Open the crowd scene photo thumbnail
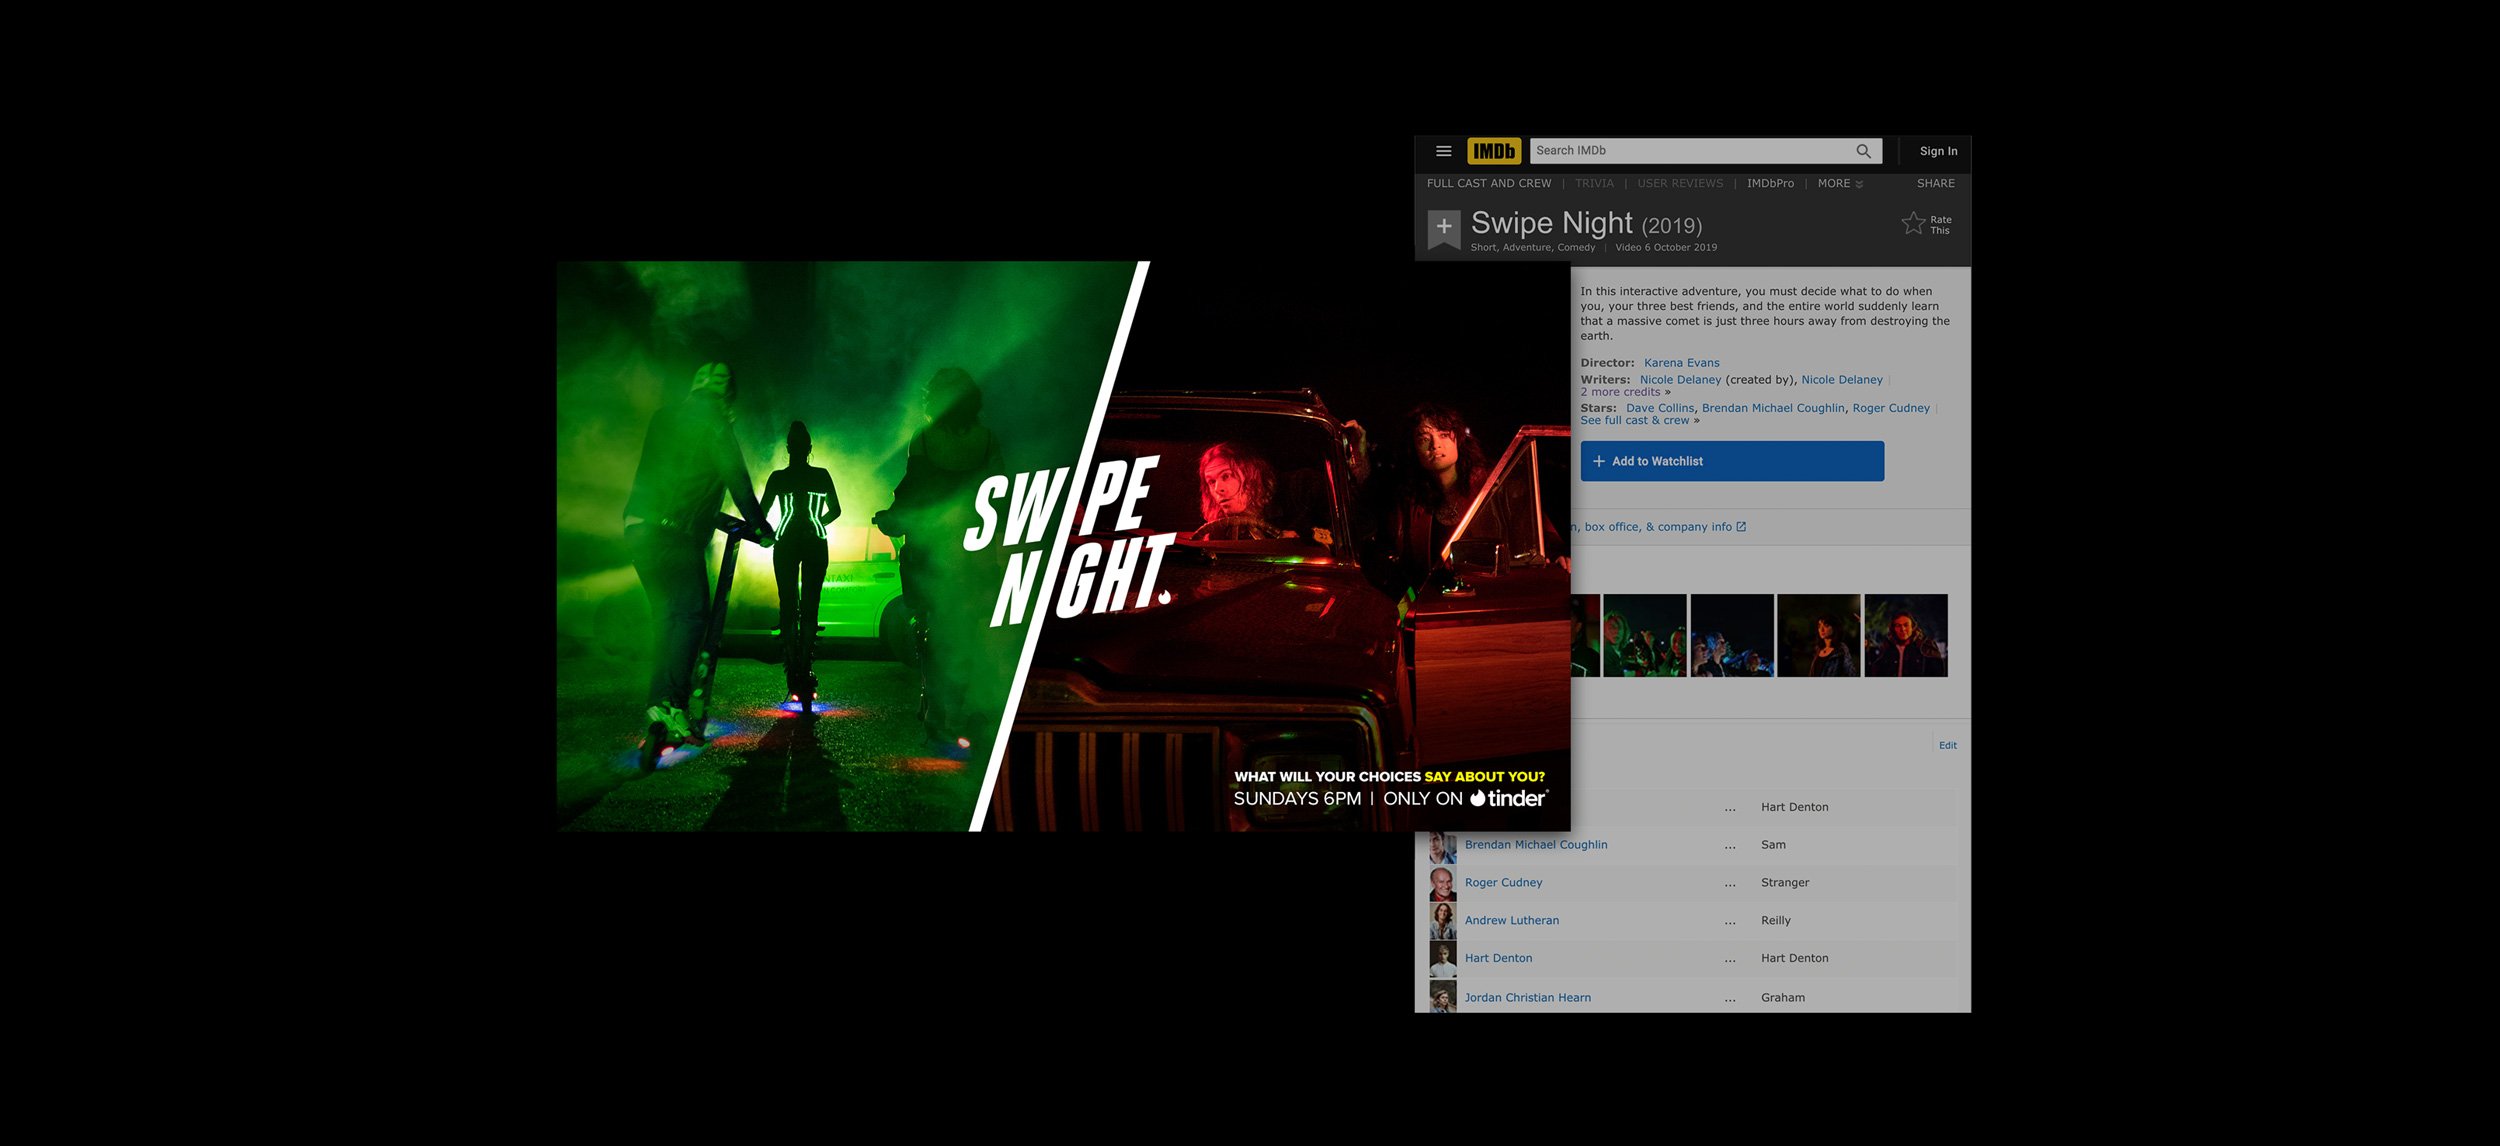 click(x=1644, y=636)
